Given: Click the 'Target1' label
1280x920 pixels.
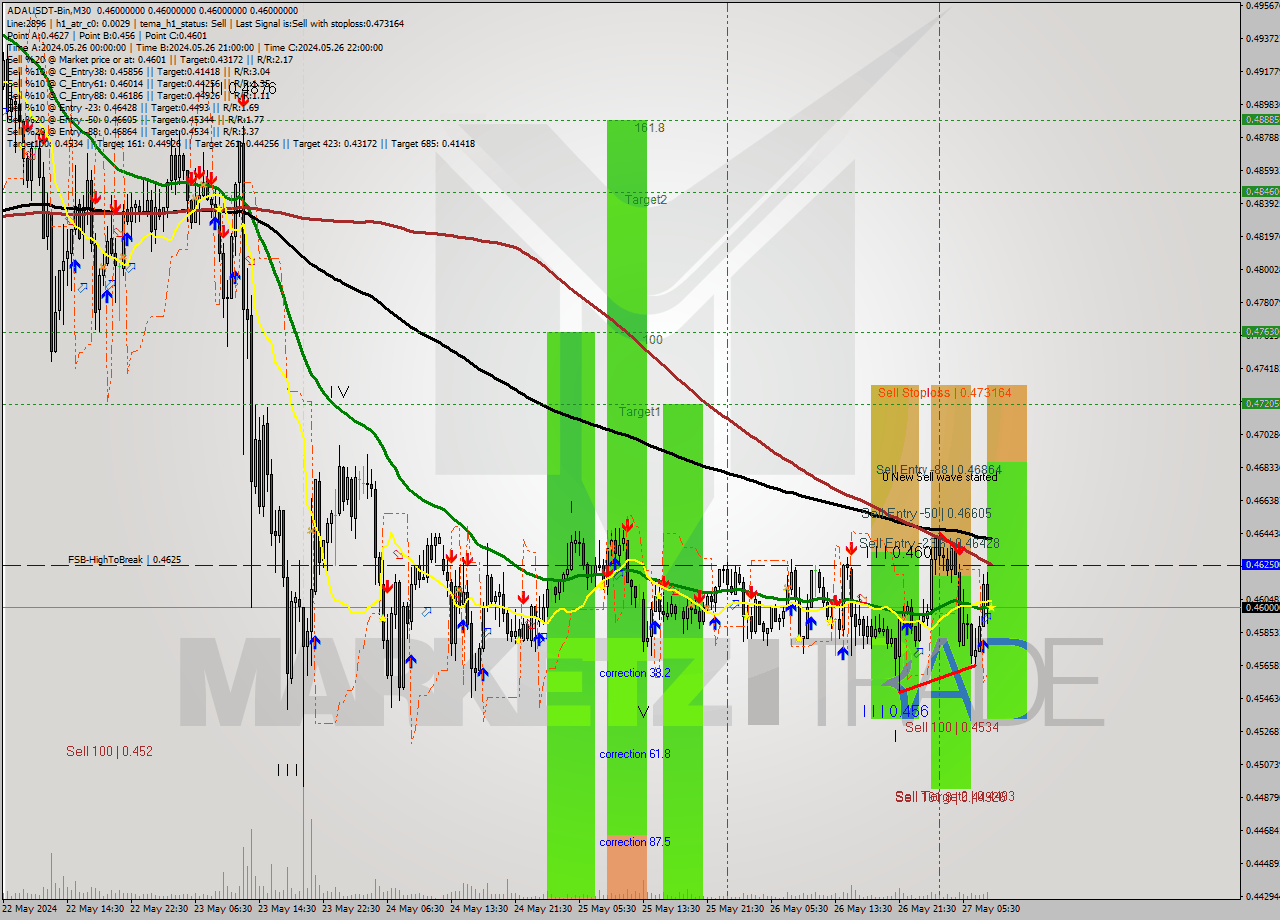Looking at the screenshot, I should [639, 412].
